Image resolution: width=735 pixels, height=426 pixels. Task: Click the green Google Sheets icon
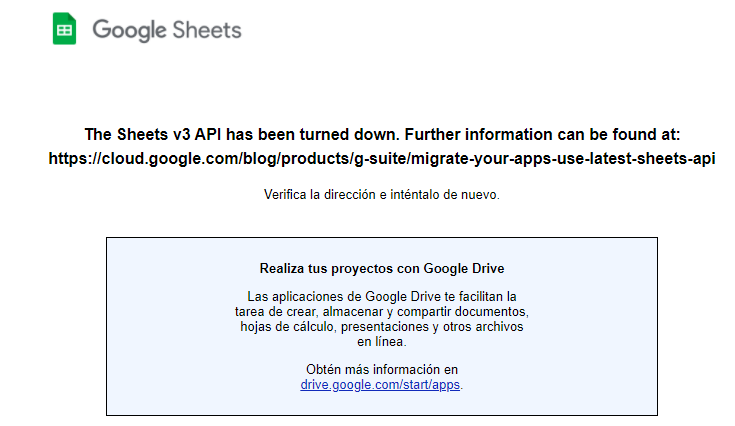[x=64, y=29]
